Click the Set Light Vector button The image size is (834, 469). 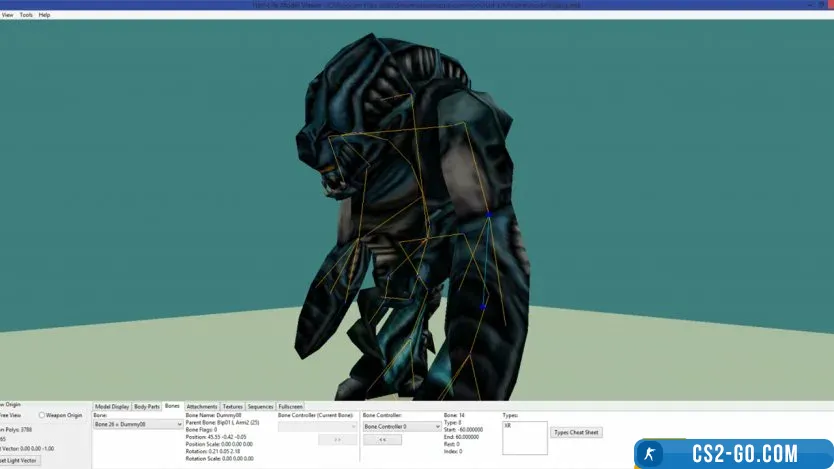click(18, 460)
